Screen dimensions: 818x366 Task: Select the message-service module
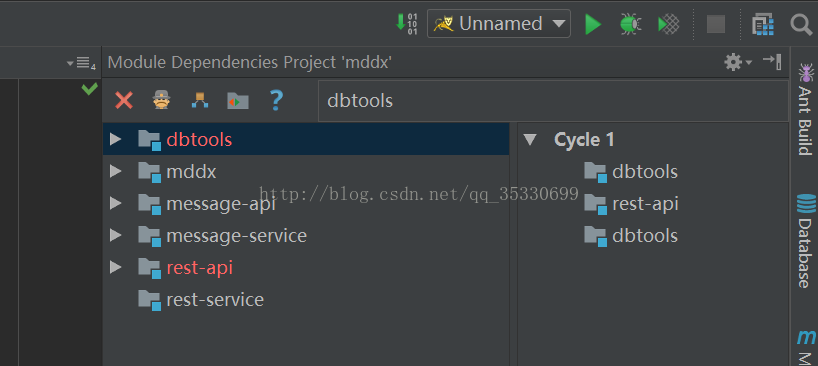236,236
